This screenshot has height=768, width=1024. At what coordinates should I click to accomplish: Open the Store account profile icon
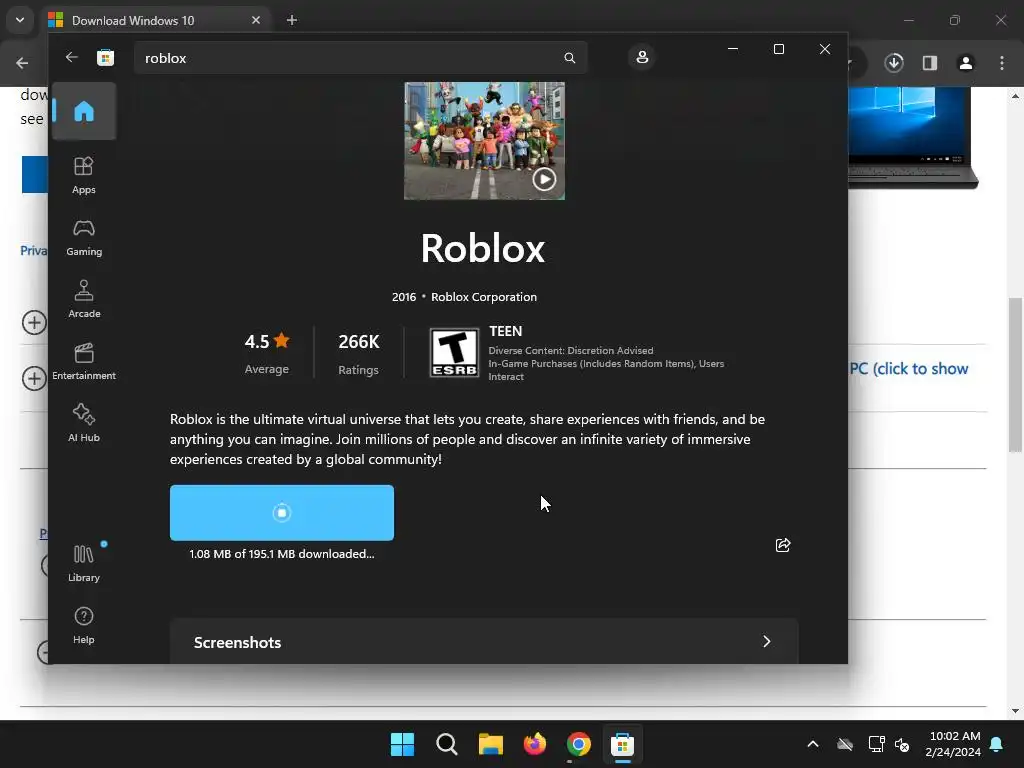pyautogui.click(x=642, y=57)
